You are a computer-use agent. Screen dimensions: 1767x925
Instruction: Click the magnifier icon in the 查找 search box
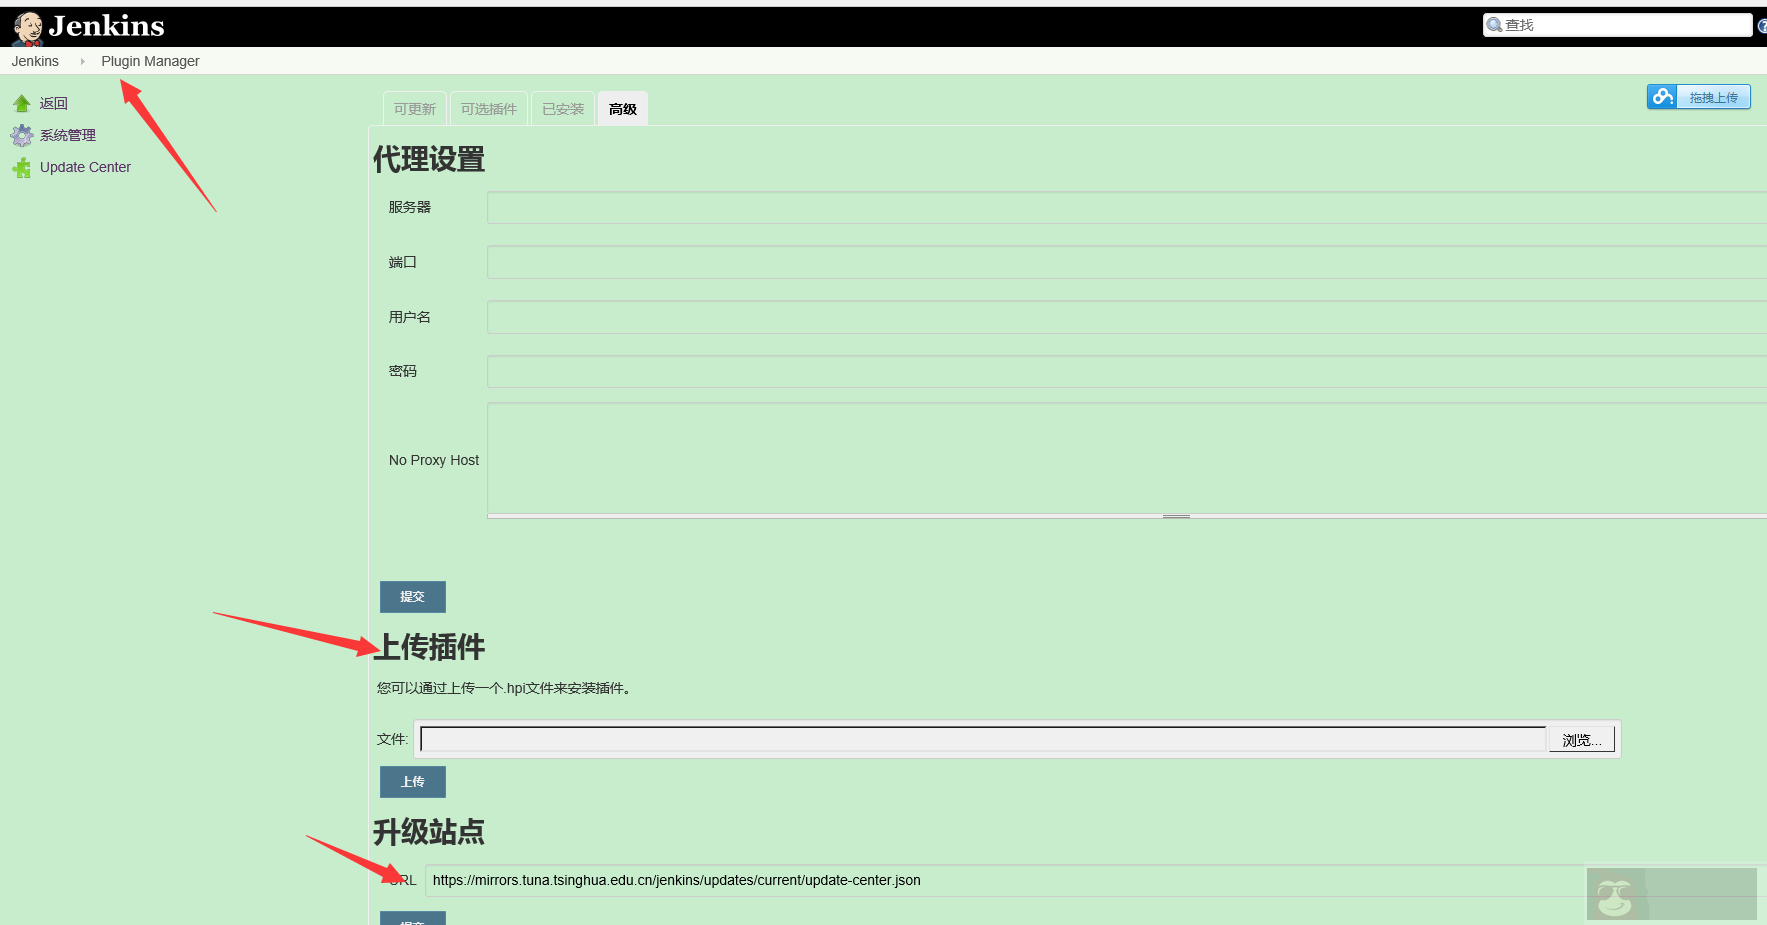(1495, 23)
